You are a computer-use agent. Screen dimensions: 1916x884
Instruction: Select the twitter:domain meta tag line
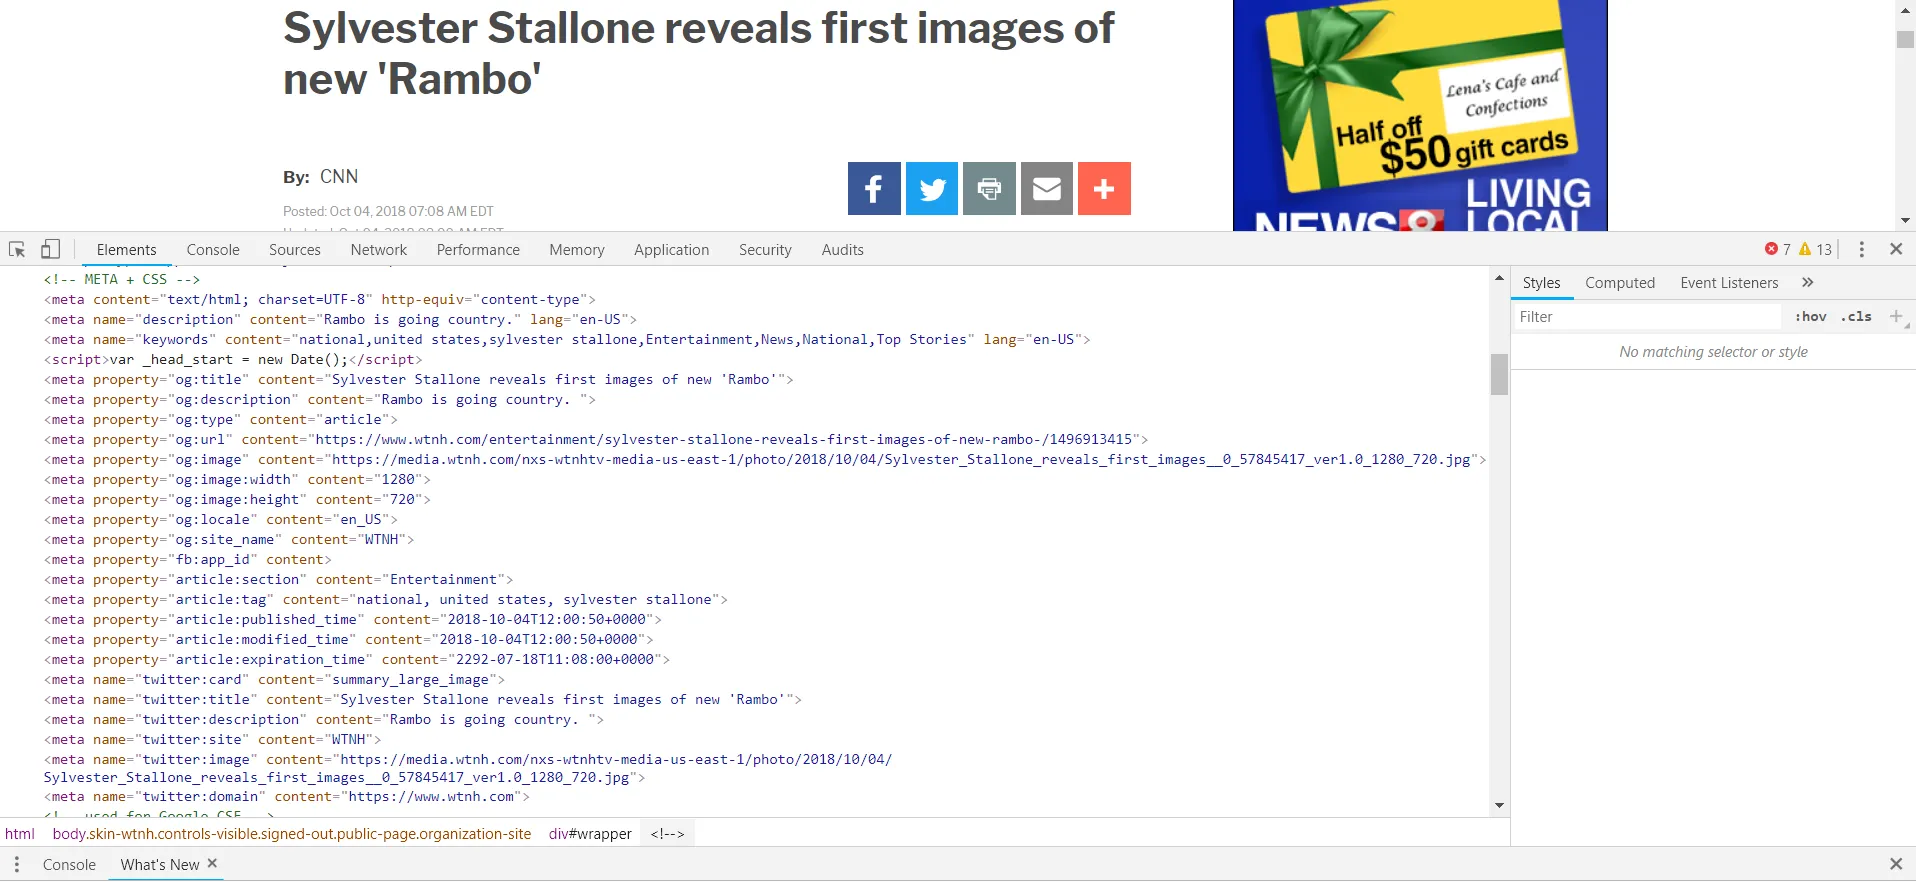286,797
